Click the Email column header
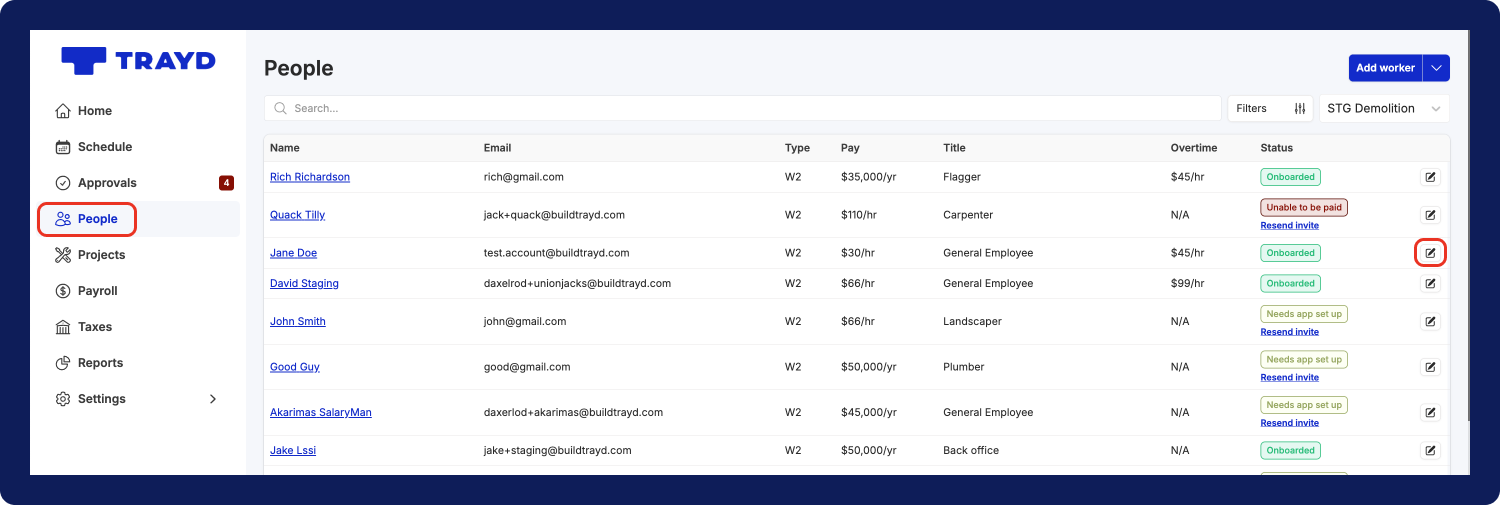 pyautogui.click(x=497, y=148)
